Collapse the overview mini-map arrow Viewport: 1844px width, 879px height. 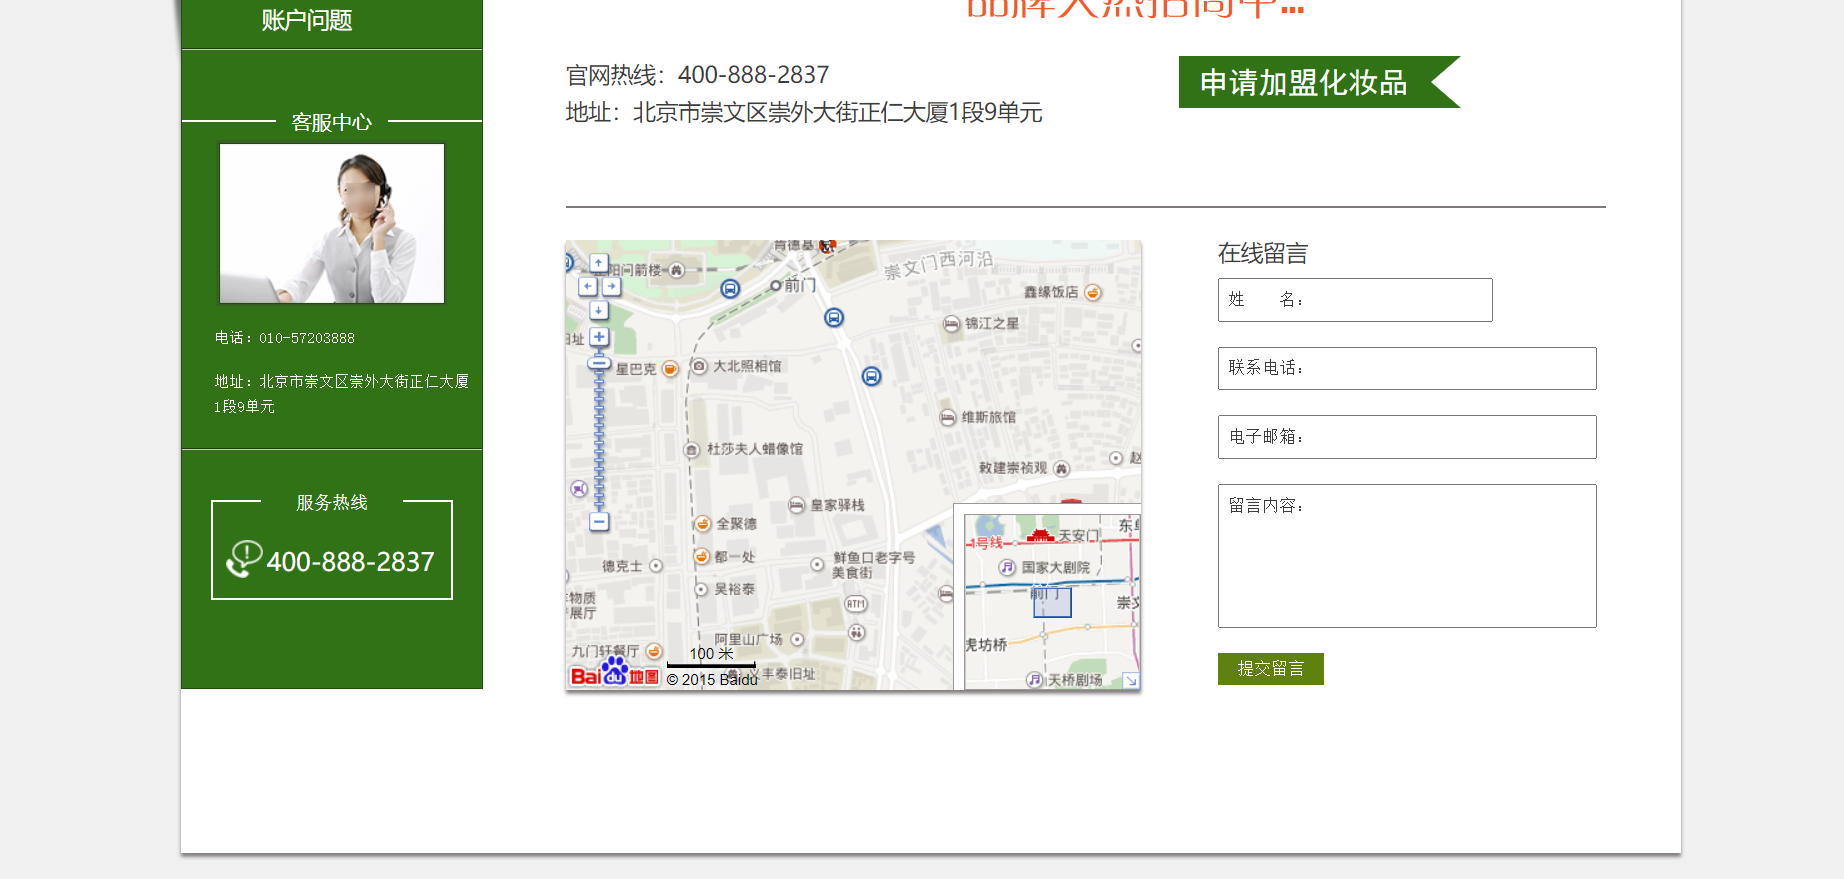tap(1131, 680)
